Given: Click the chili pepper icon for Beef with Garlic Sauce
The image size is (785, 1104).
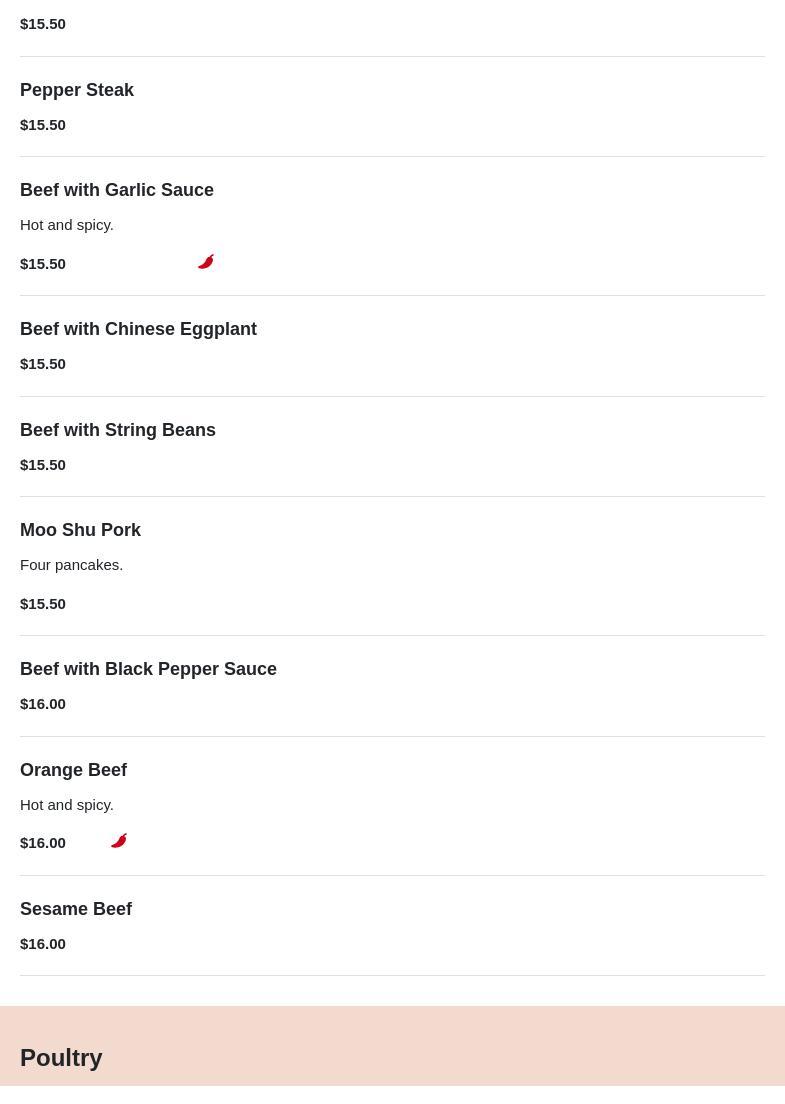Looking at the screenshot, I should click(206, 262).
